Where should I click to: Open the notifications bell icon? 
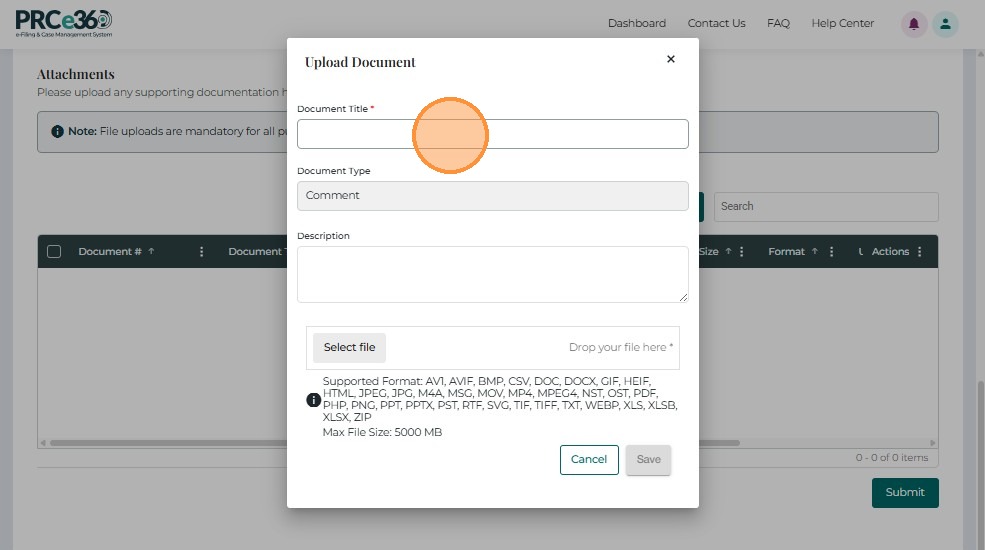click(x=914, y=24)
